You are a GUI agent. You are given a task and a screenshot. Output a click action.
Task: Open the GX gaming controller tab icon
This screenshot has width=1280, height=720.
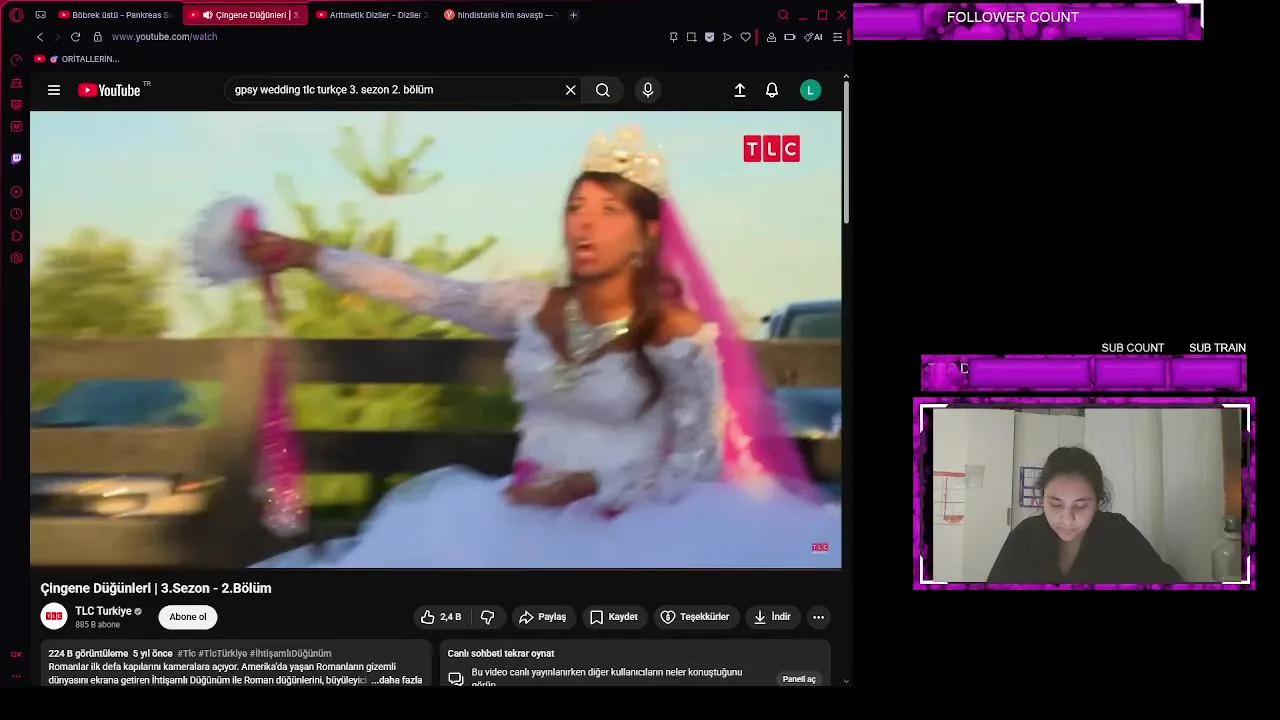pyautogui.click(x=40, y=15)
